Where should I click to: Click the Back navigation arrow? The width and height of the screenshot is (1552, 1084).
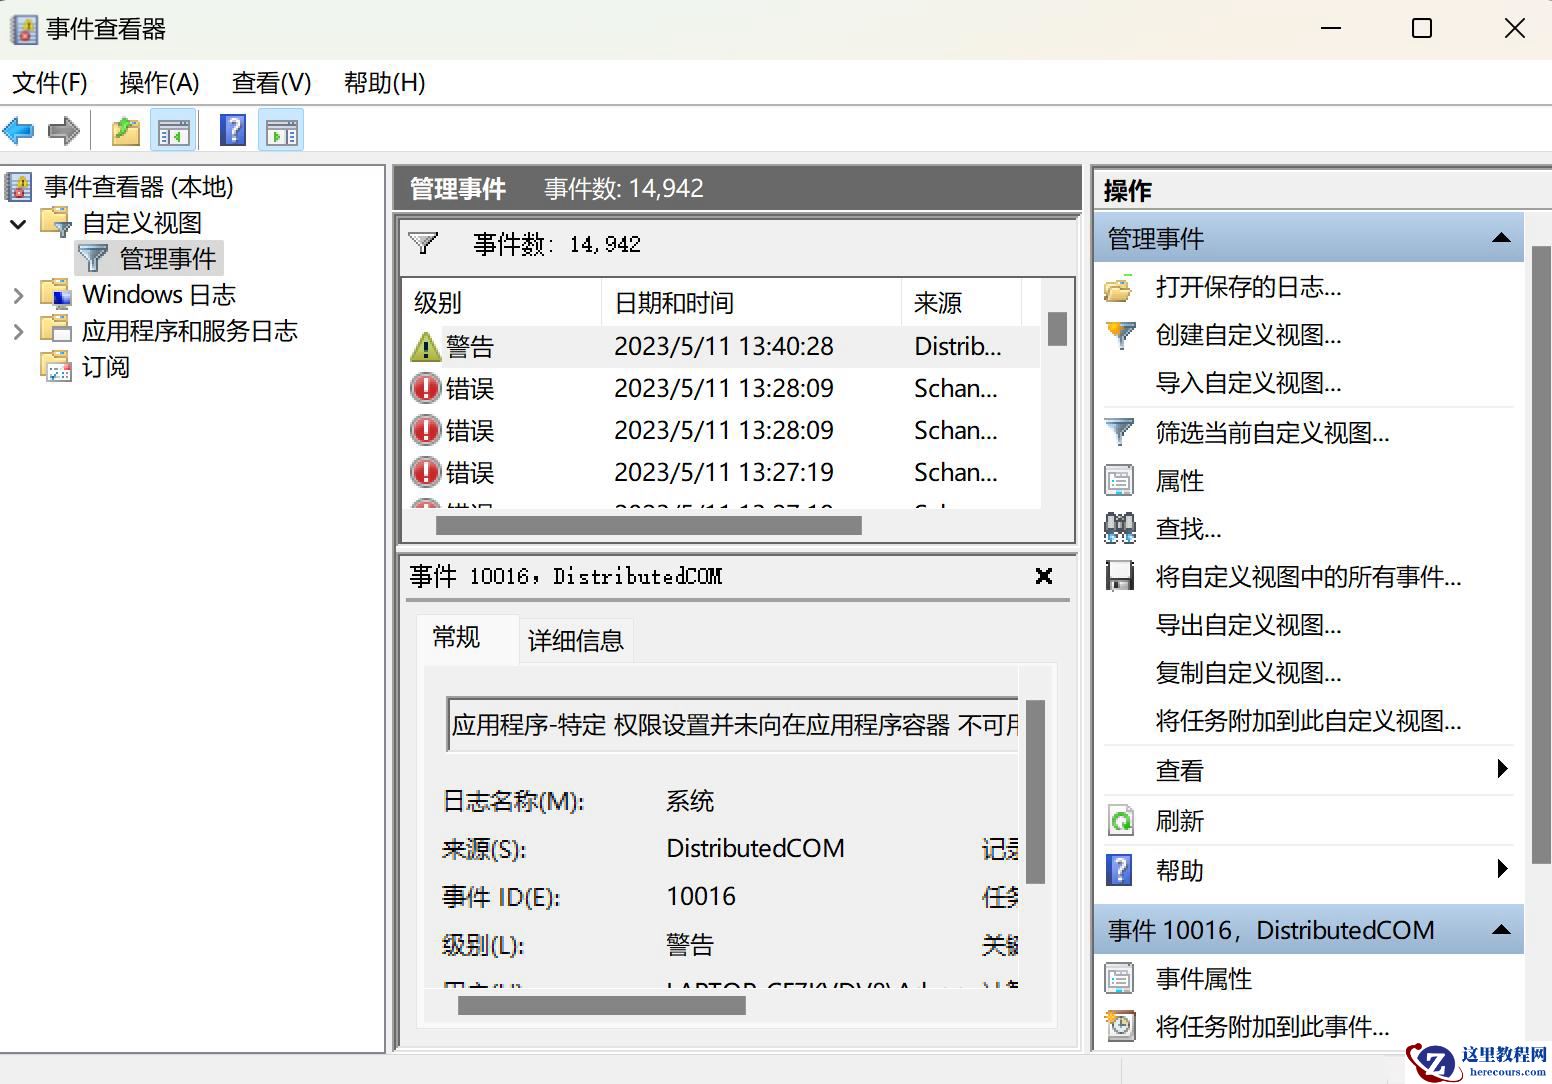tap(19, 130)
